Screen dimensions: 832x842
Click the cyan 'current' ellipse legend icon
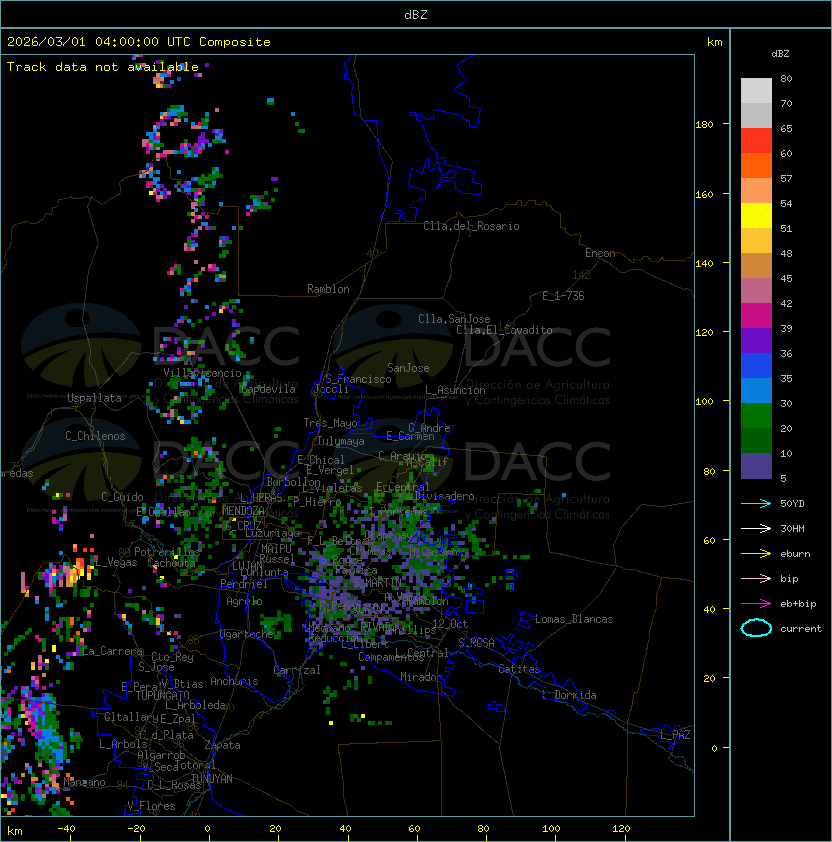click(756, 628)
